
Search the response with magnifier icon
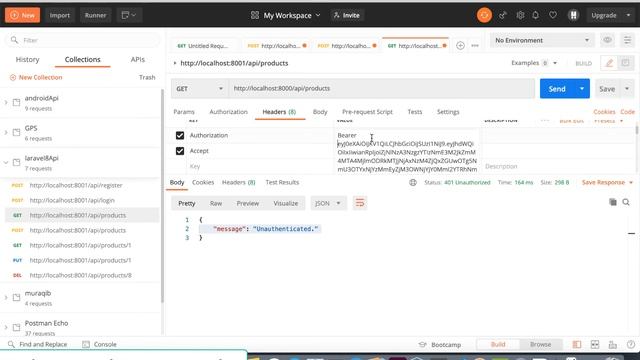[x=626, y=202]
